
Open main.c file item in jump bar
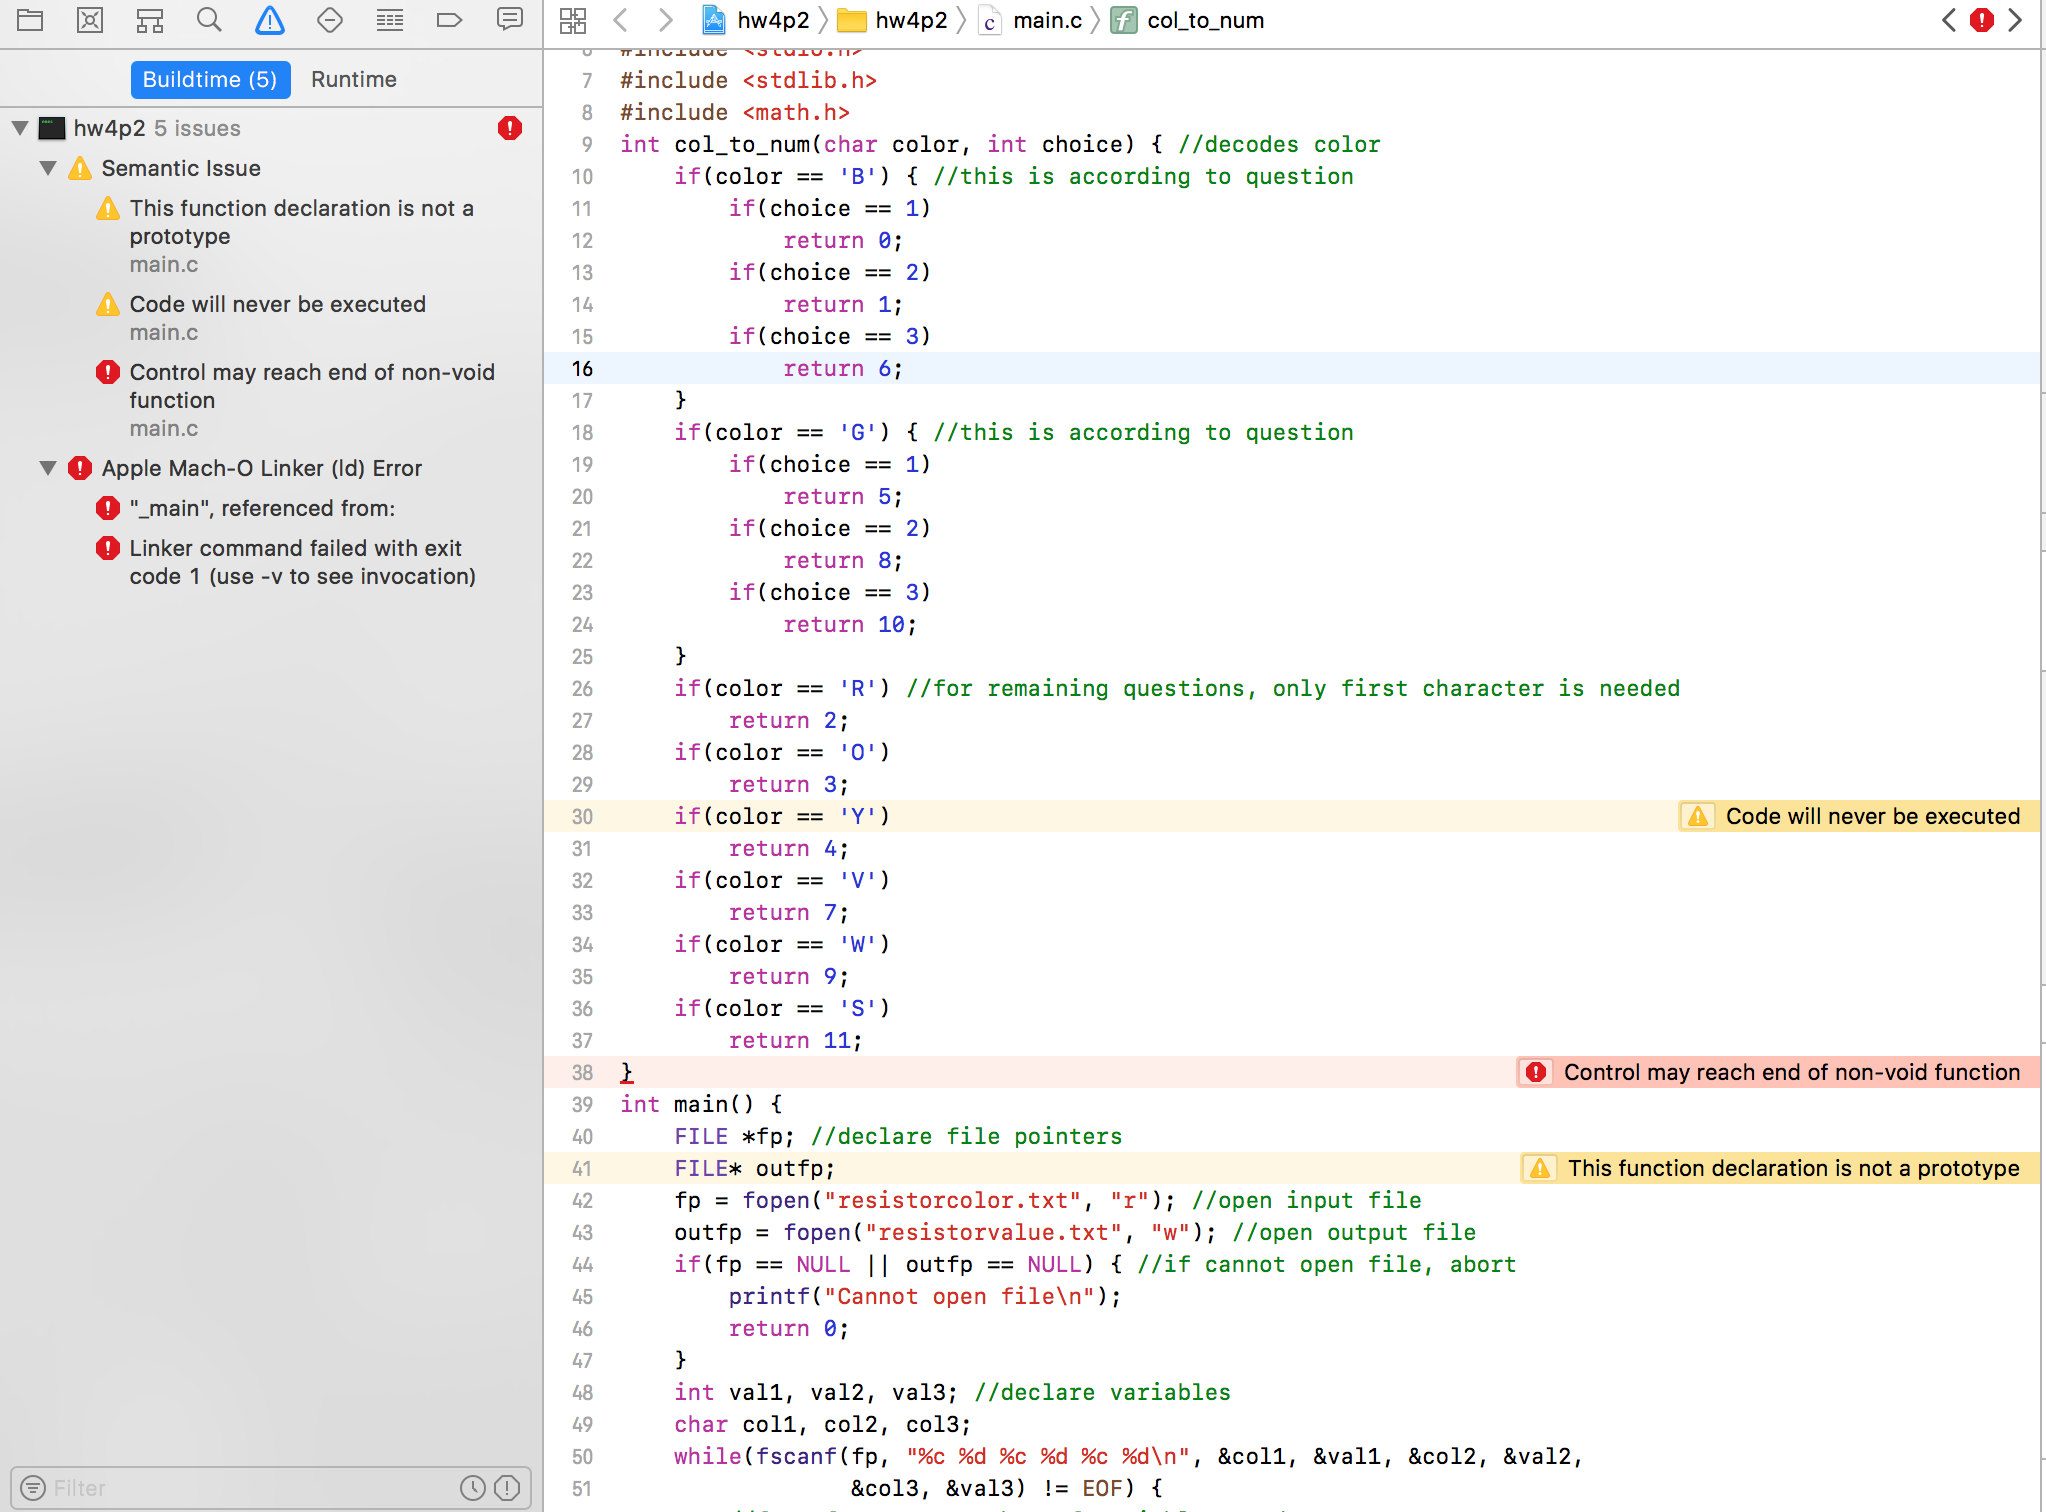pos(1031,20)
